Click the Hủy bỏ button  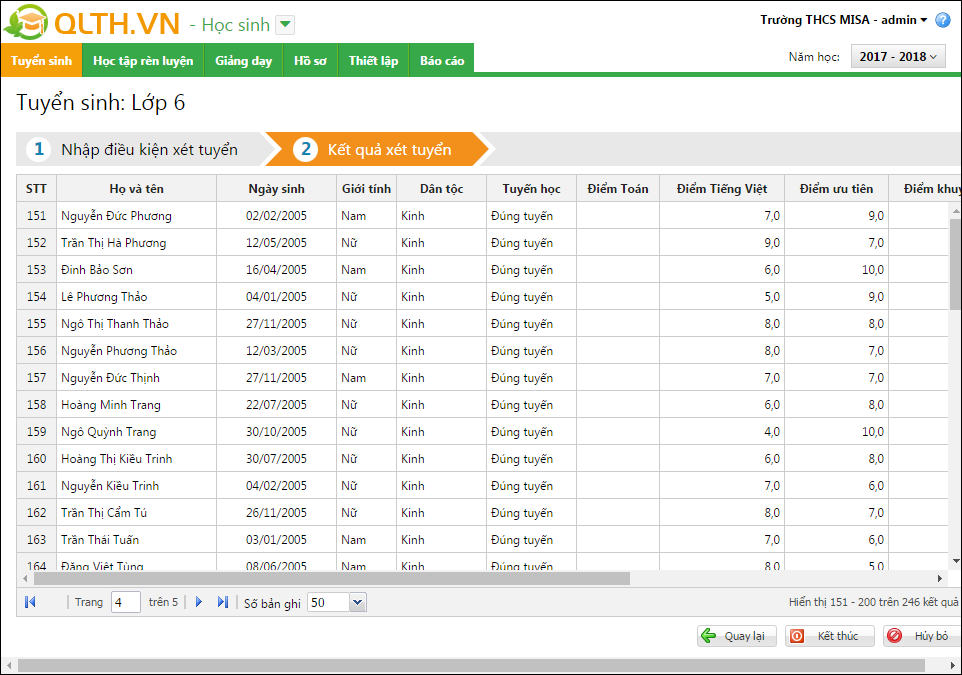tap(922, 636)
